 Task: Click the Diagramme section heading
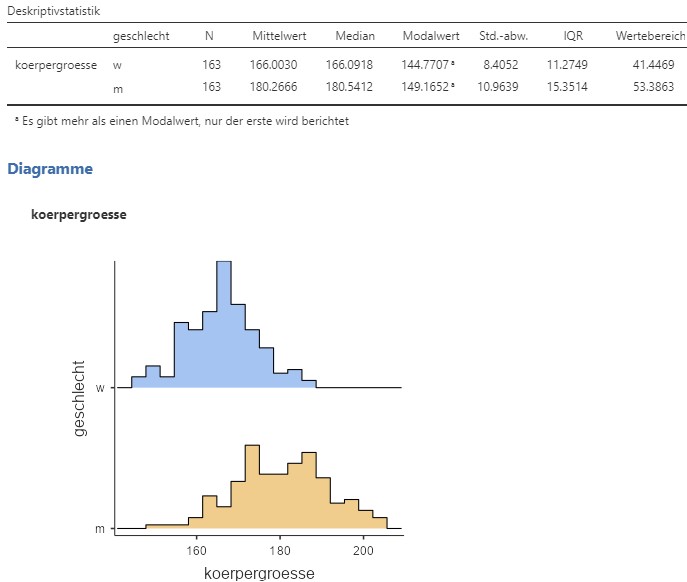(50, 169)
